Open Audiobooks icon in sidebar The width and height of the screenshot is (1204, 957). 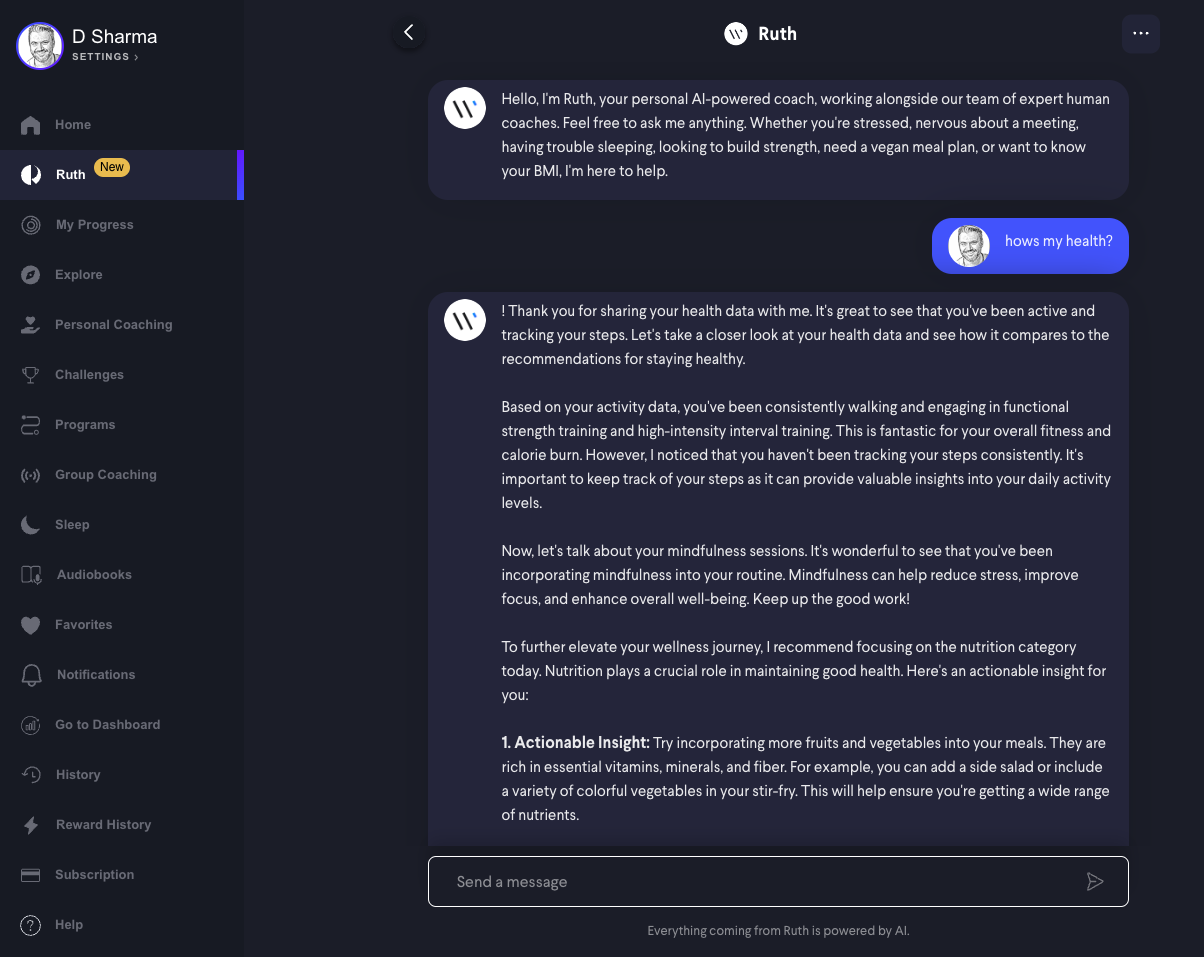pyautogui.click(x=31, y=575)
